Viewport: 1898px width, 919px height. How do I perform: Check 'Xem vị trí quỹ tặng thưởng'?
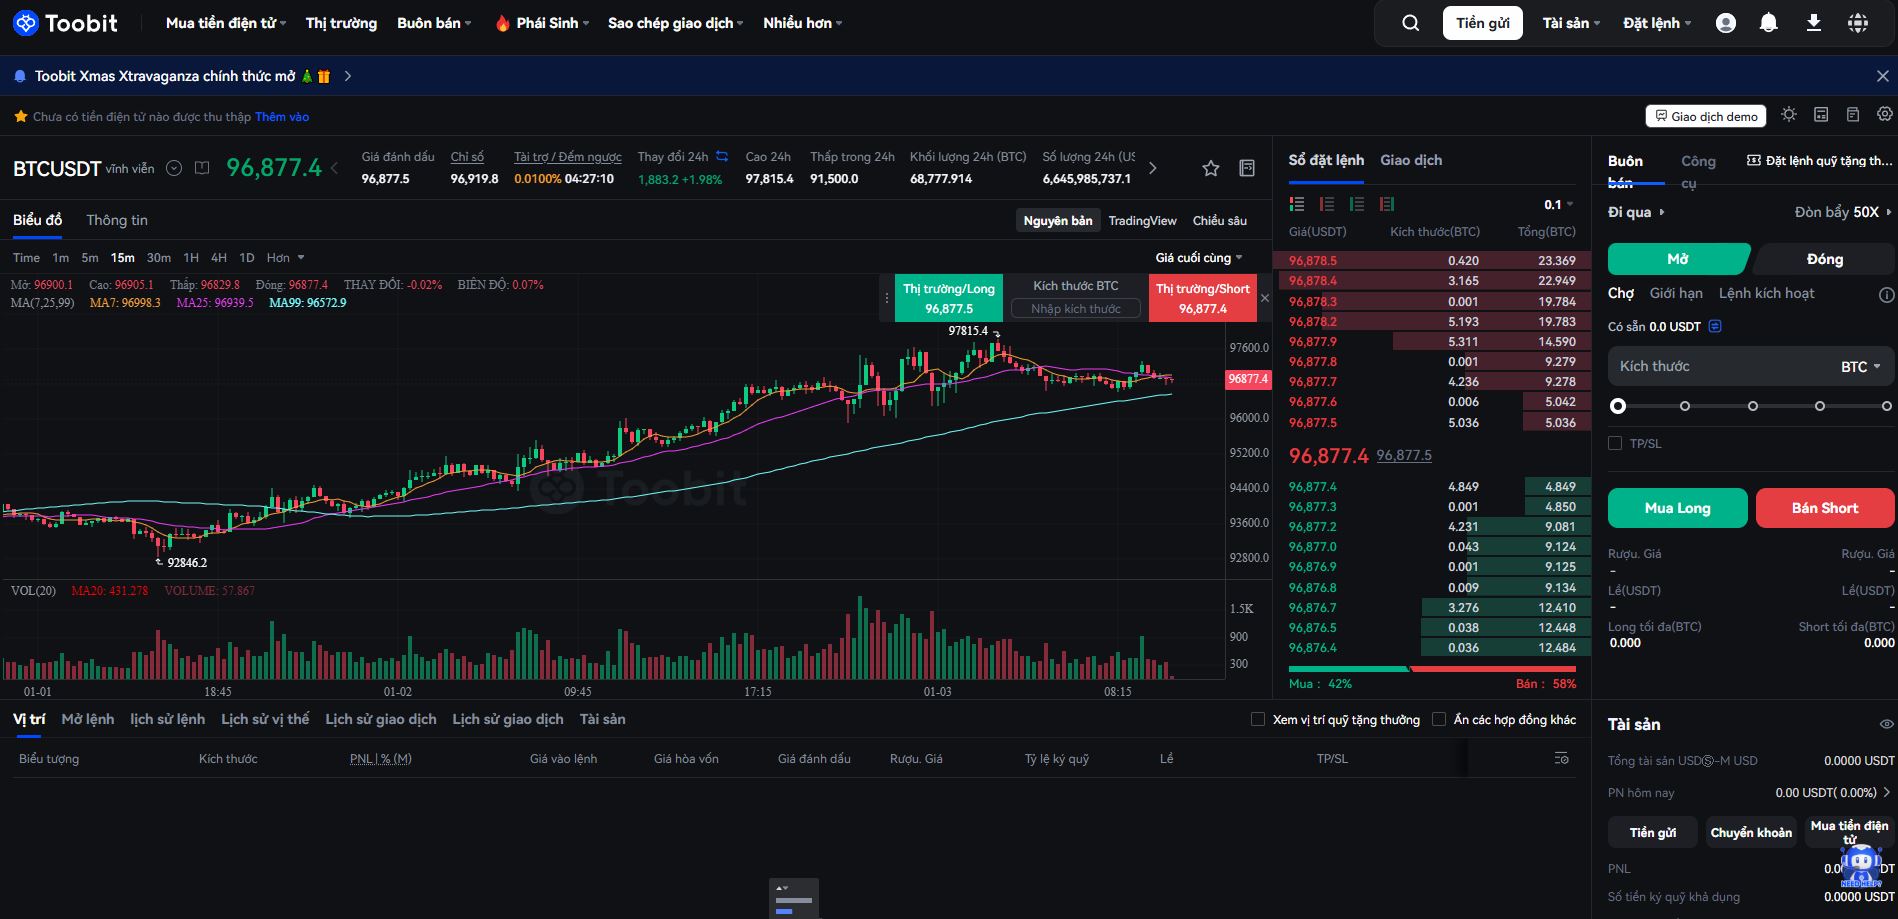[x=1258, y=719]
